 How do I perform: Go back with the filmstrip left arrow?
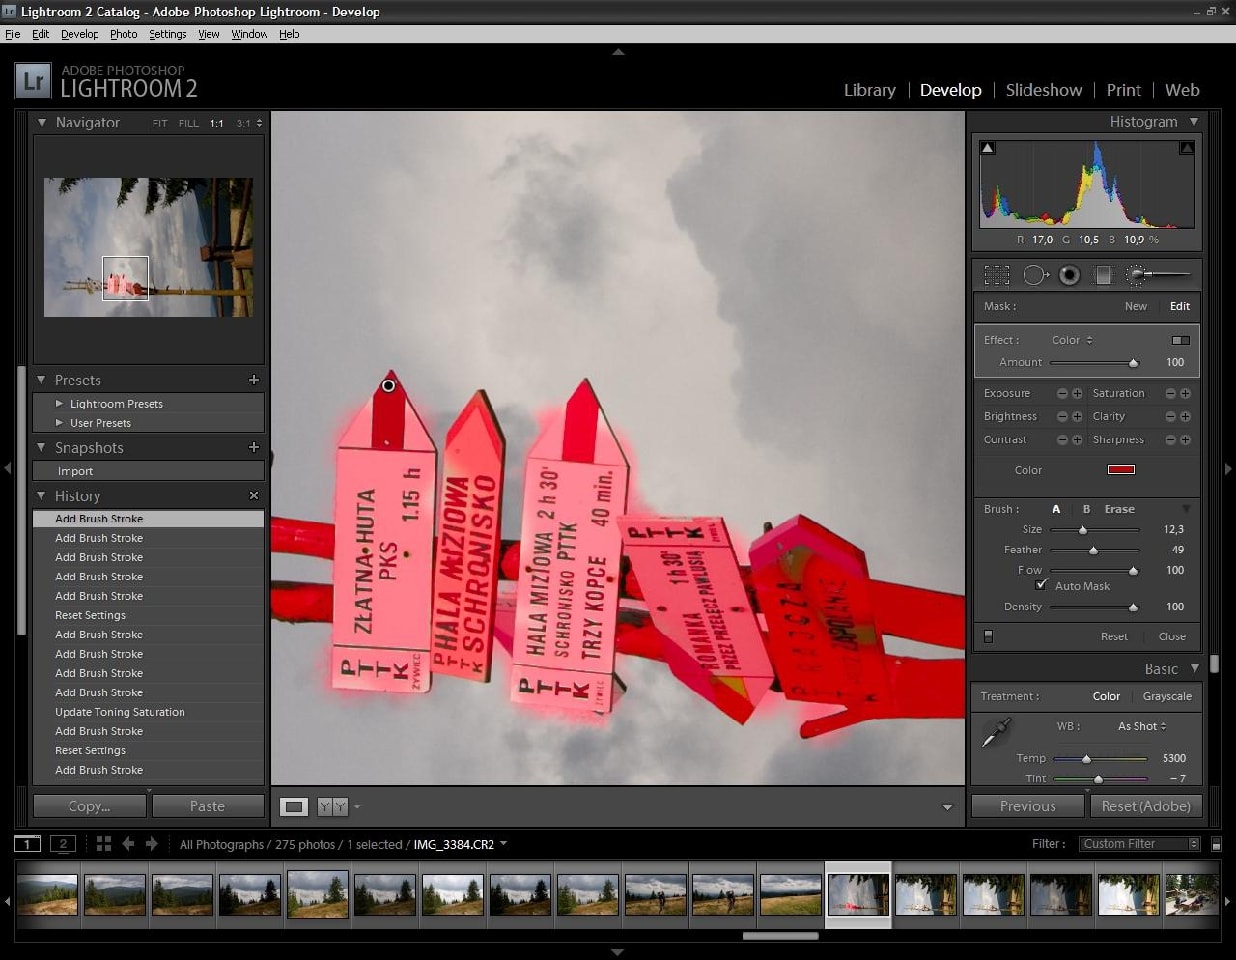pyautogui.click(x=128, y=844)
